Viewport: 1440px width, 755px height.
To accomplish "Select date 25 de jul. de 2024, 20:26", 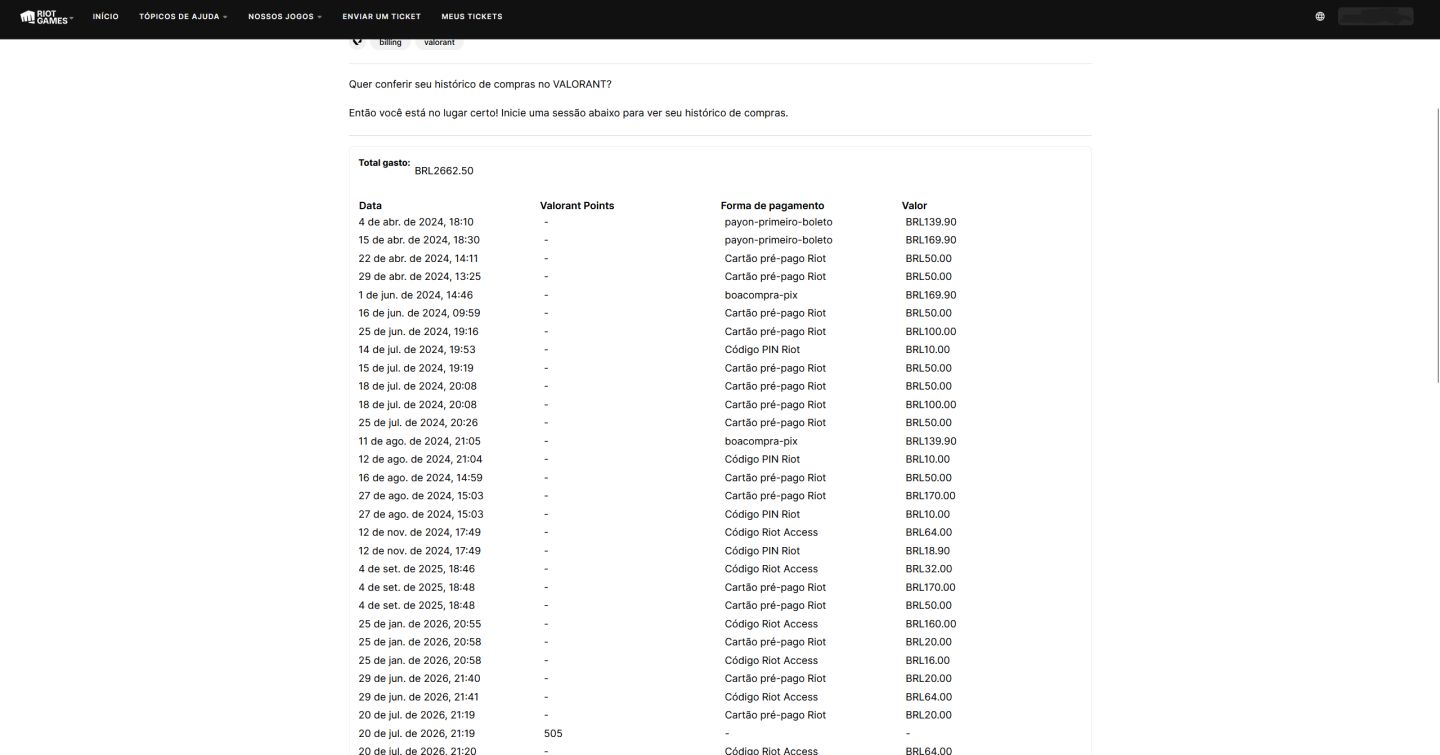I will (x=418, y=423).
